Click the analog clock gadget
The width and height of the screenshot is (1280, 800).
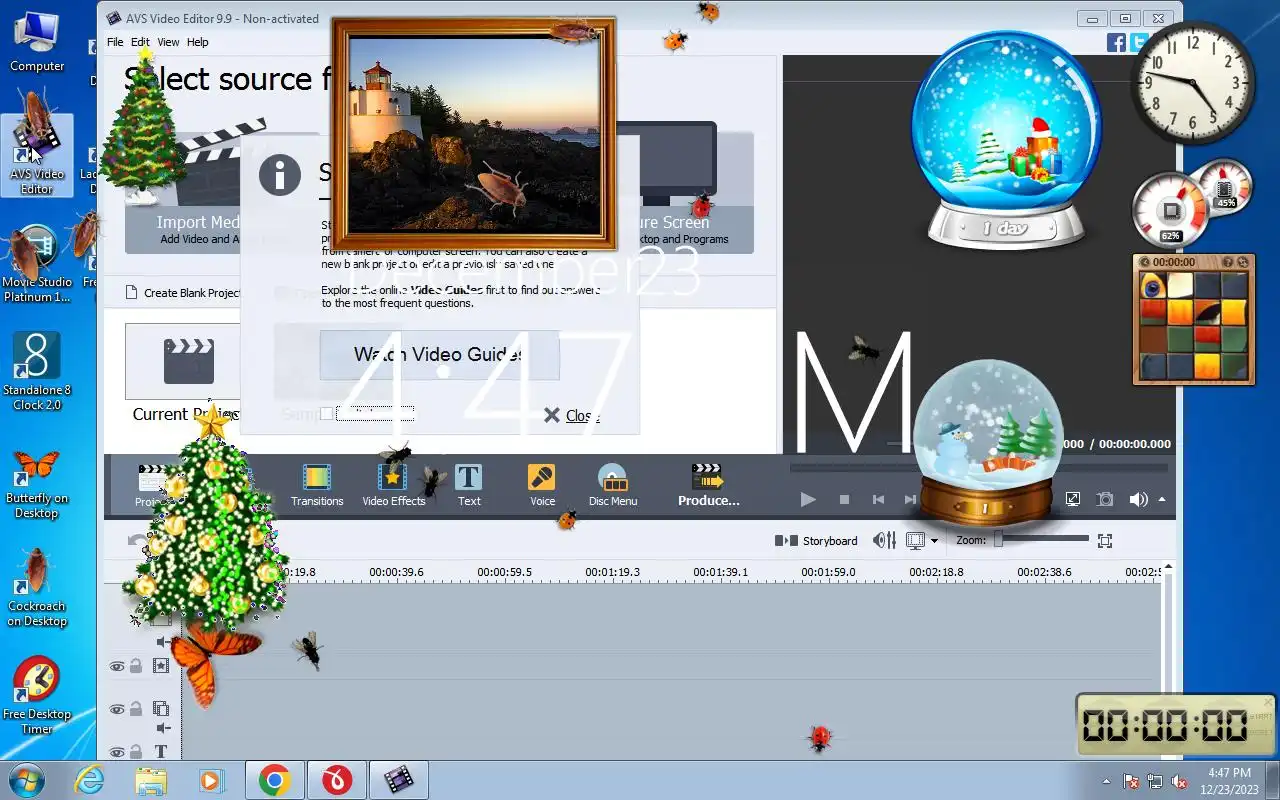1193,84
